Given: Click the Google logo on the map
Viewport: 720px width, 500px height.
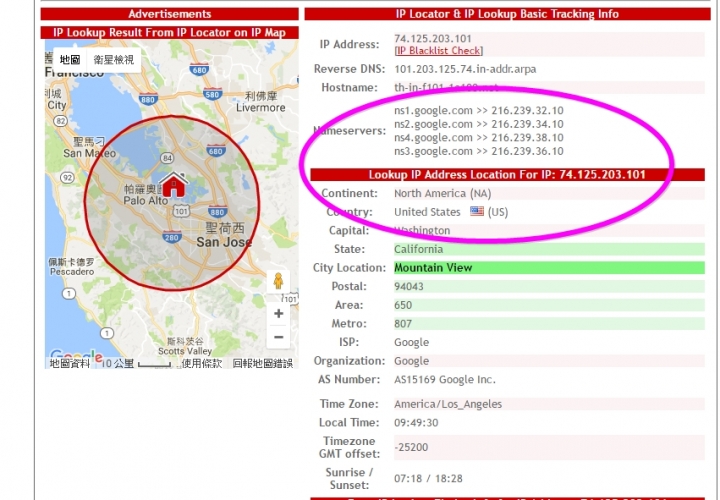Looking at the screenshot, I should tap(76, 356).
